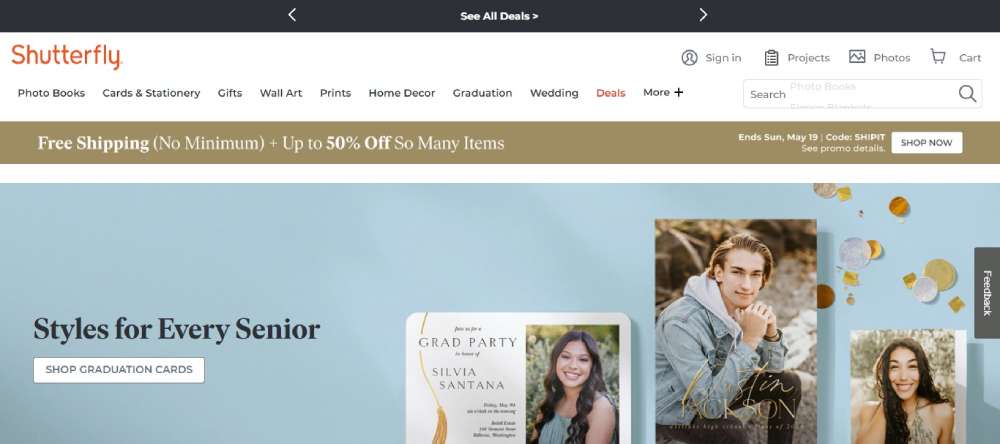Image resolution: width=1000 pixels, height=444 pixels.
Task: Open the Graduation menu
Action: coord(482,93)
